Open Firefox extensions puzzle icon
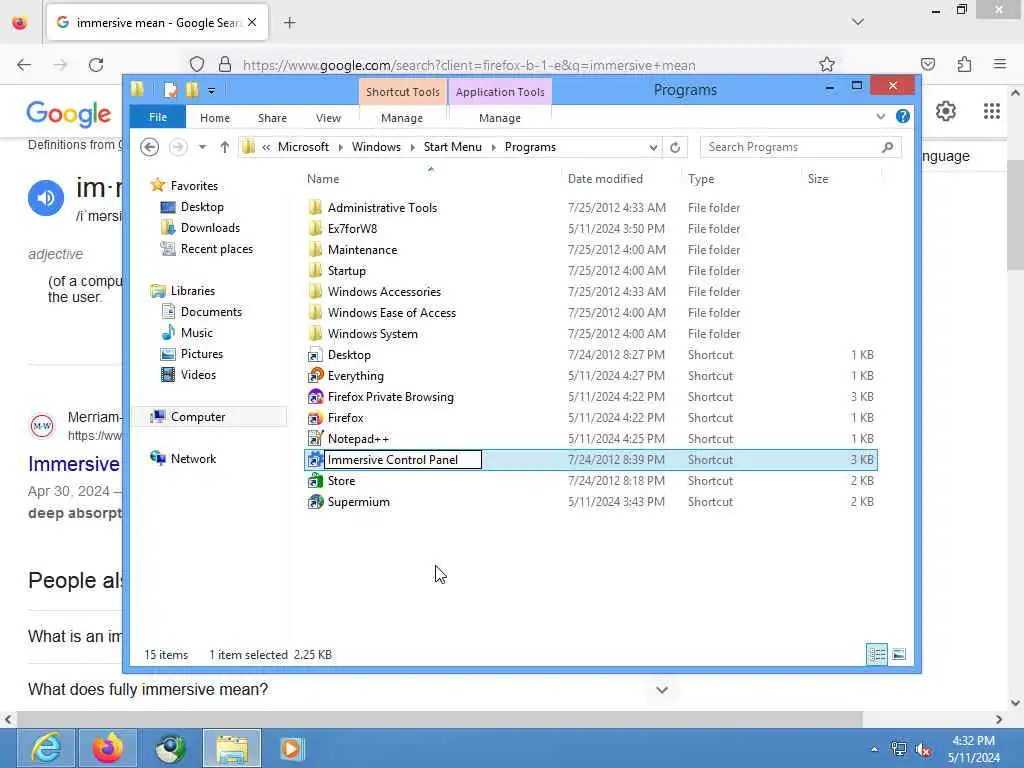 click(964, 64)
